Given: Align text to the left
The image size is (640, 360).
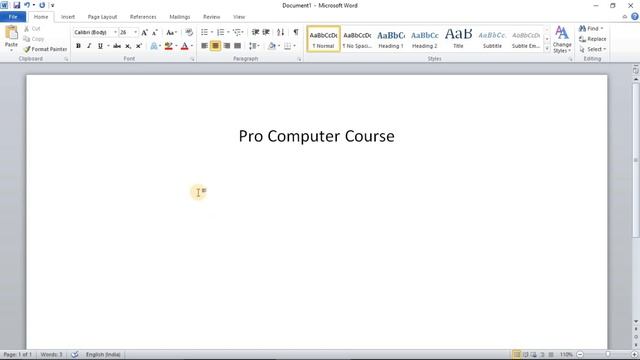Looking at the screenshot, I should [x=204, y=46].
